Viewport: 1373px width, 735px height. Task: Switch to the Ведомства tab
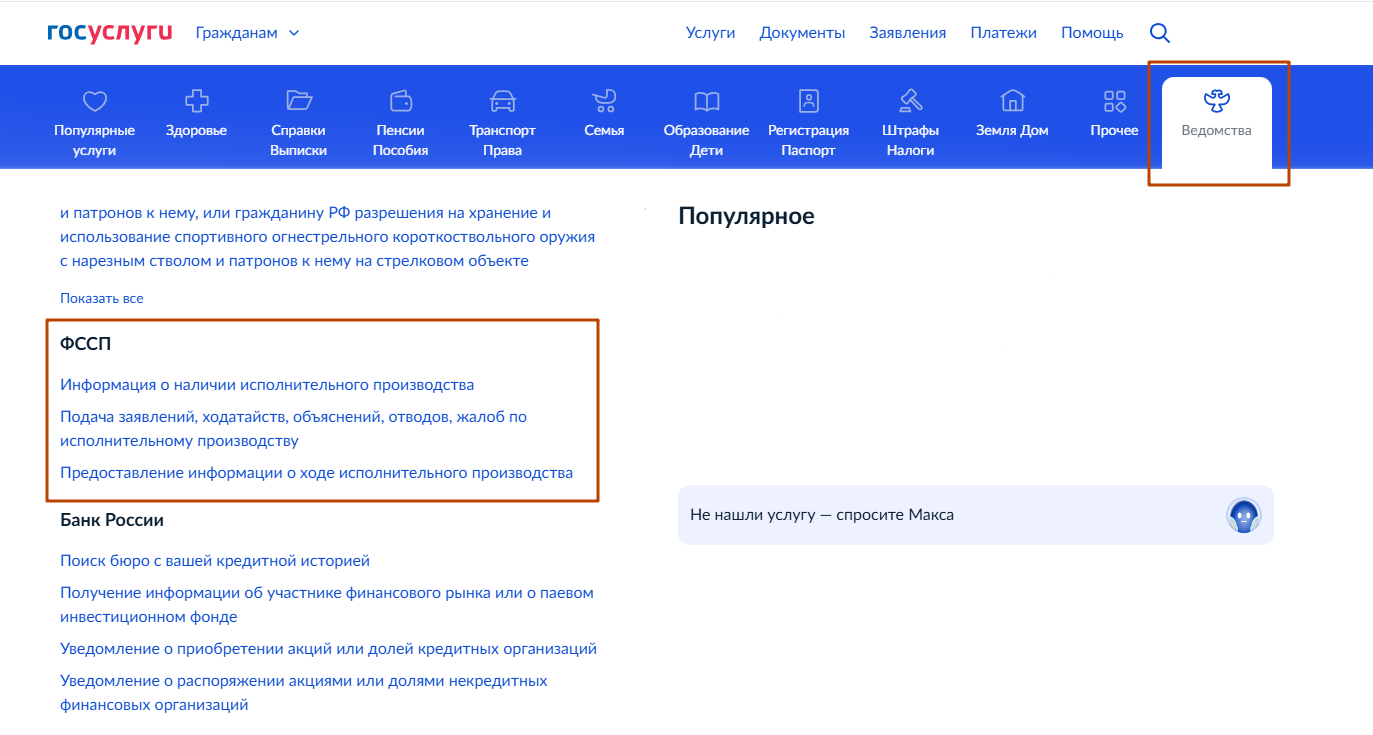point(1216,122)
